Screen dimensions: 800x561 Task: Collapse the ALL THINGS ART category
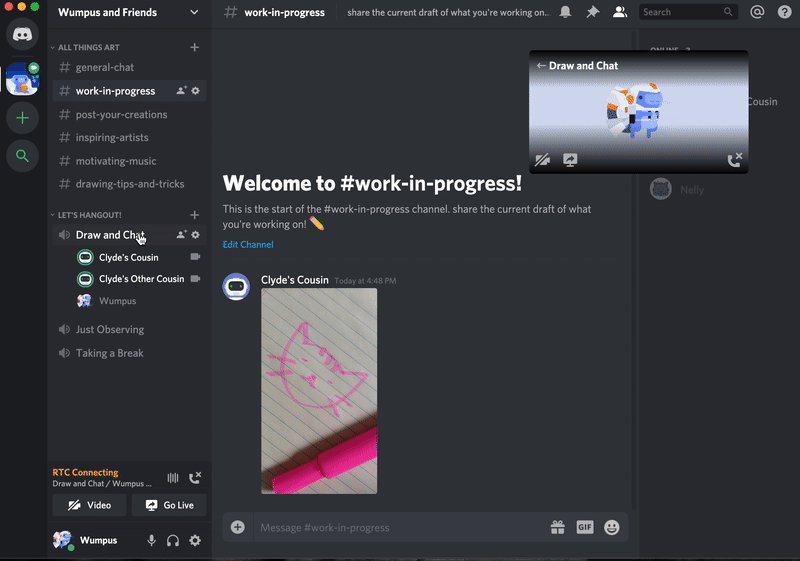(x=86, y=47)
